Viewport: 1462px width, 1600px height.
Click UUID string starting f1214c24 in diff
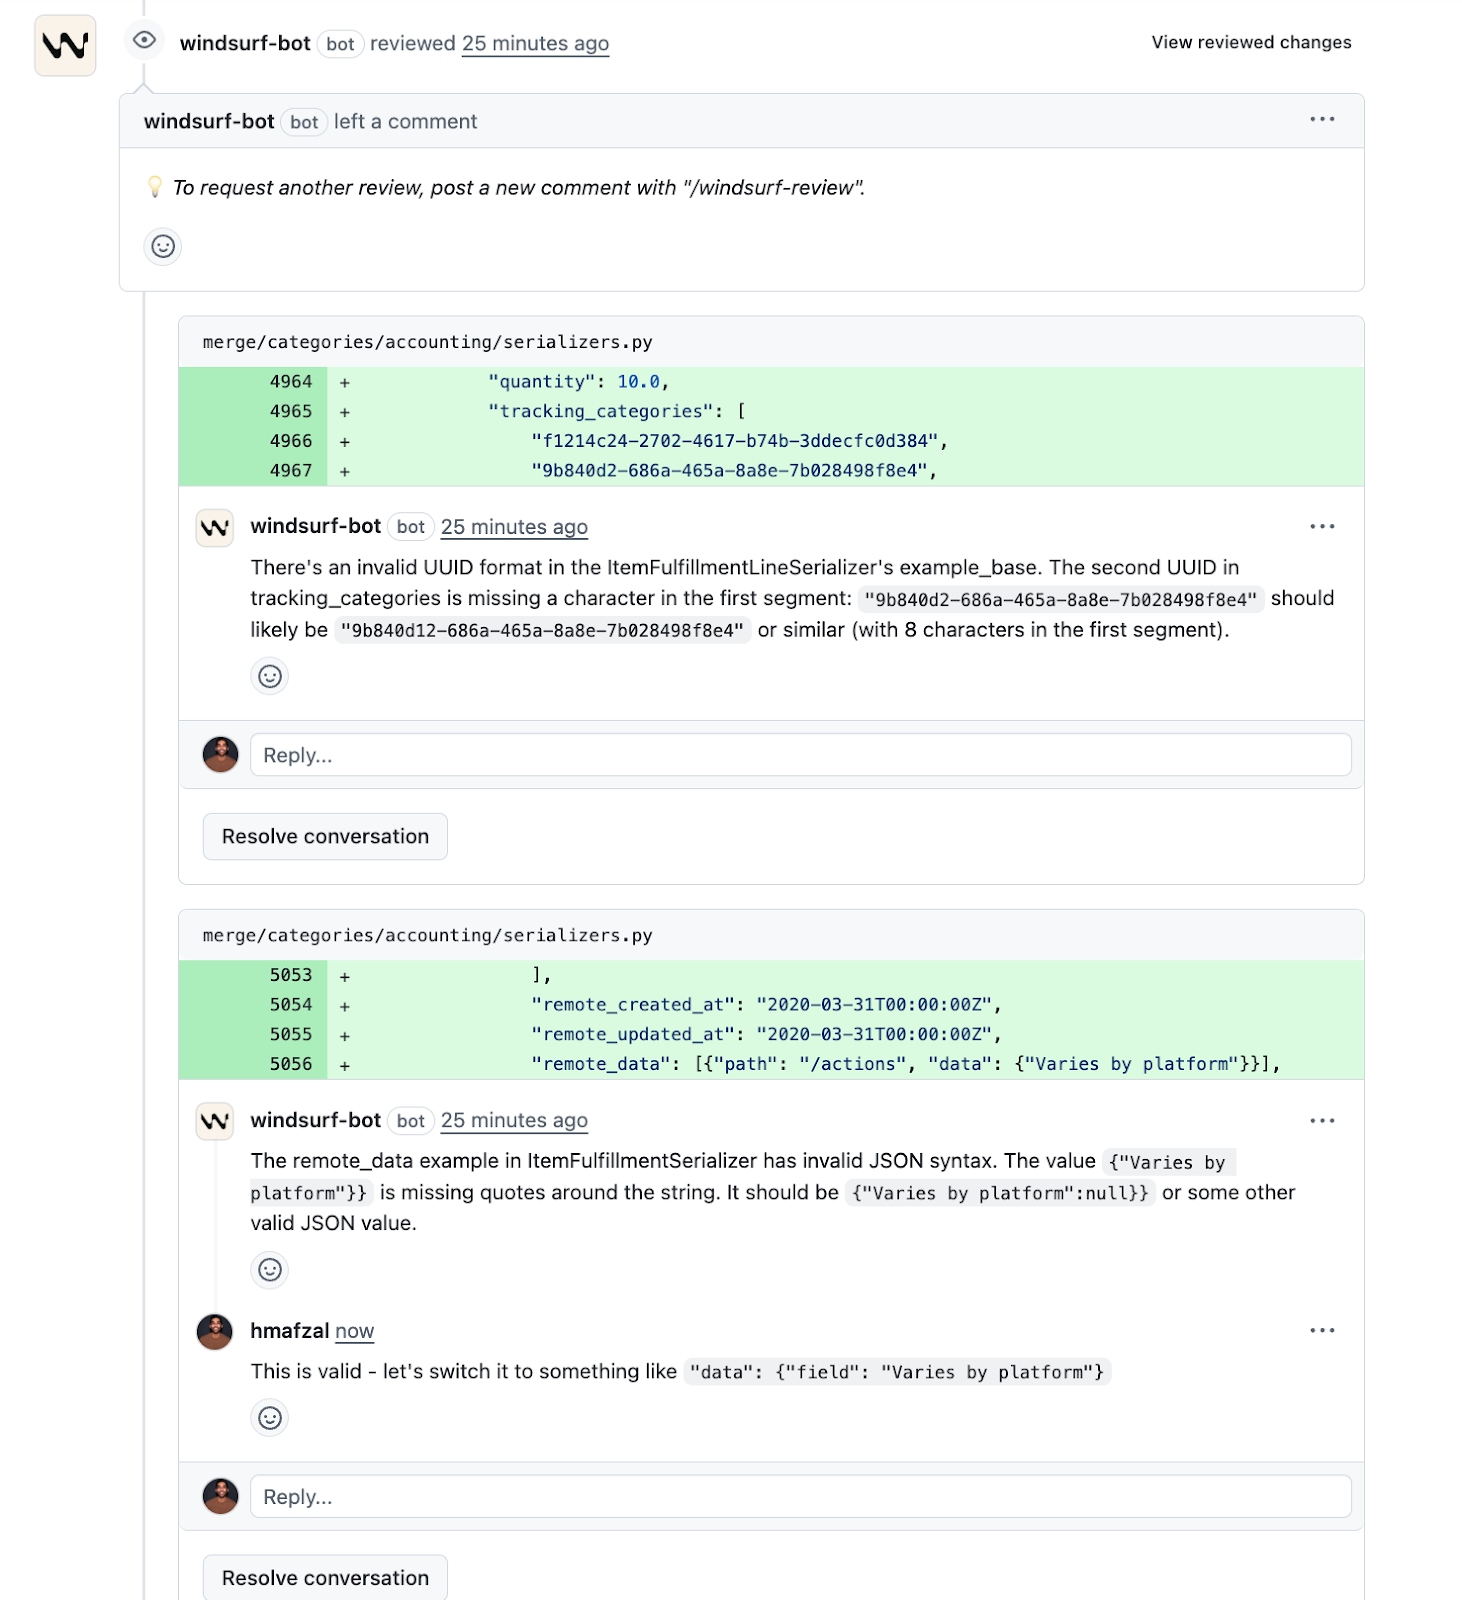coord(735,441)
